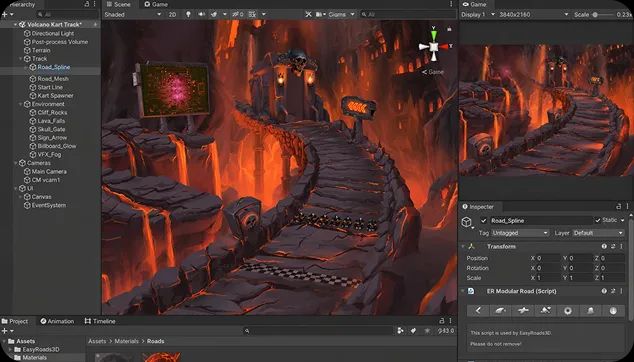
Task: Click Project panel search by label icon
Action: click(413, 330)
